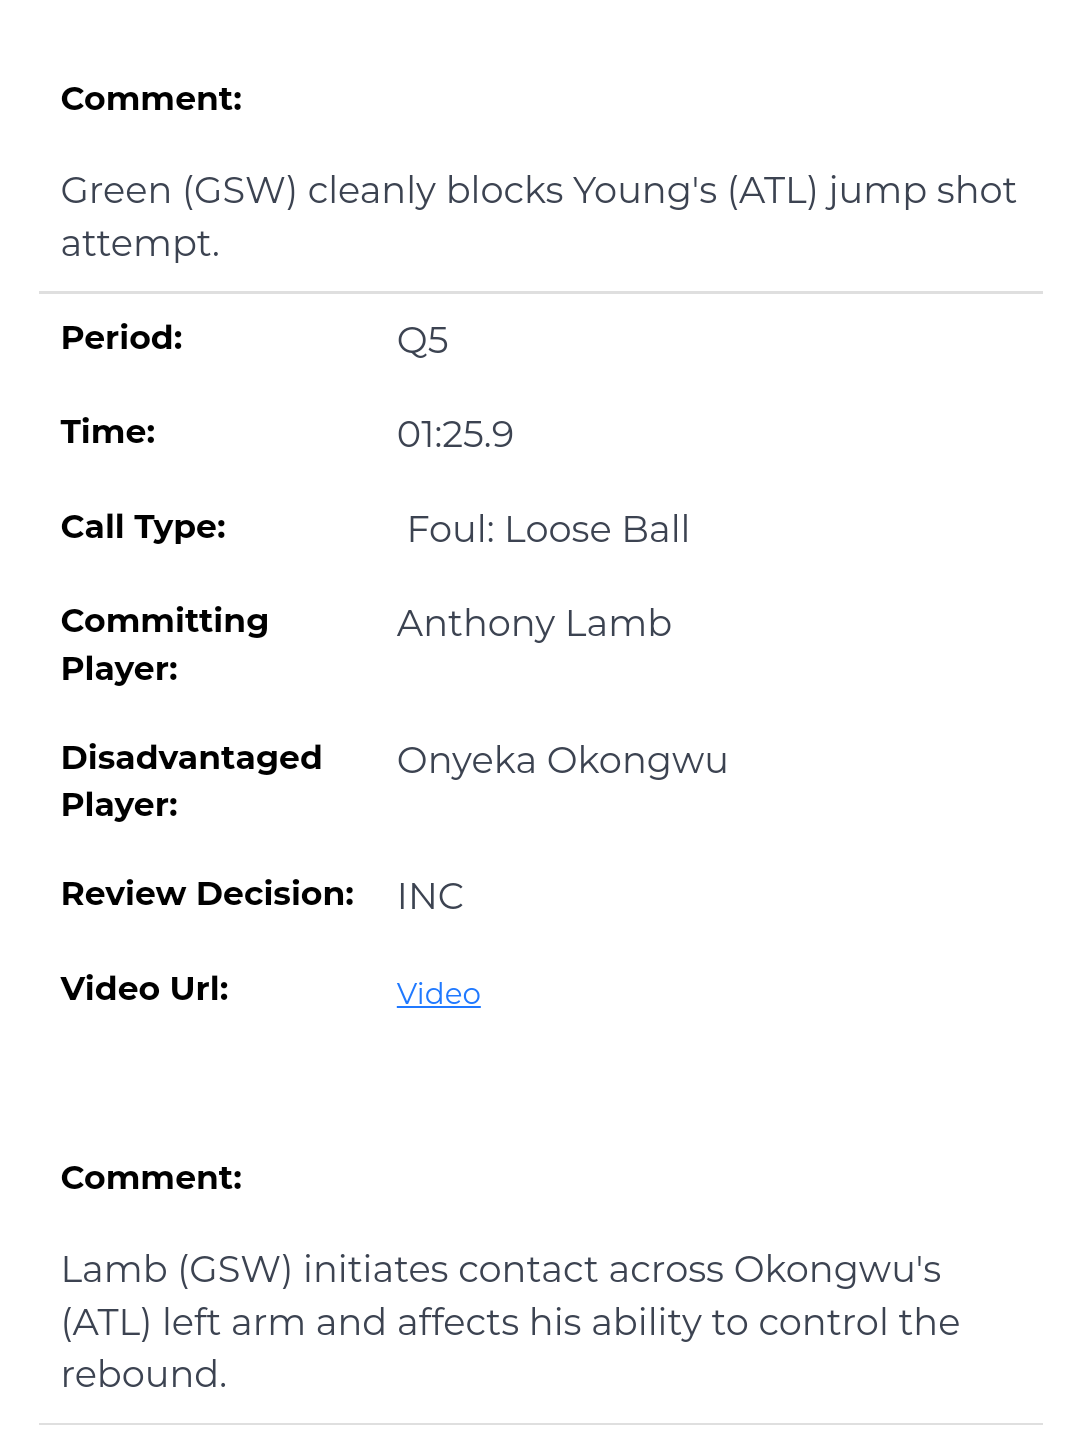1080x1436 pixels.
Task: Click the Green blocks Young's shot comment
Action: [x=538, y=216]
